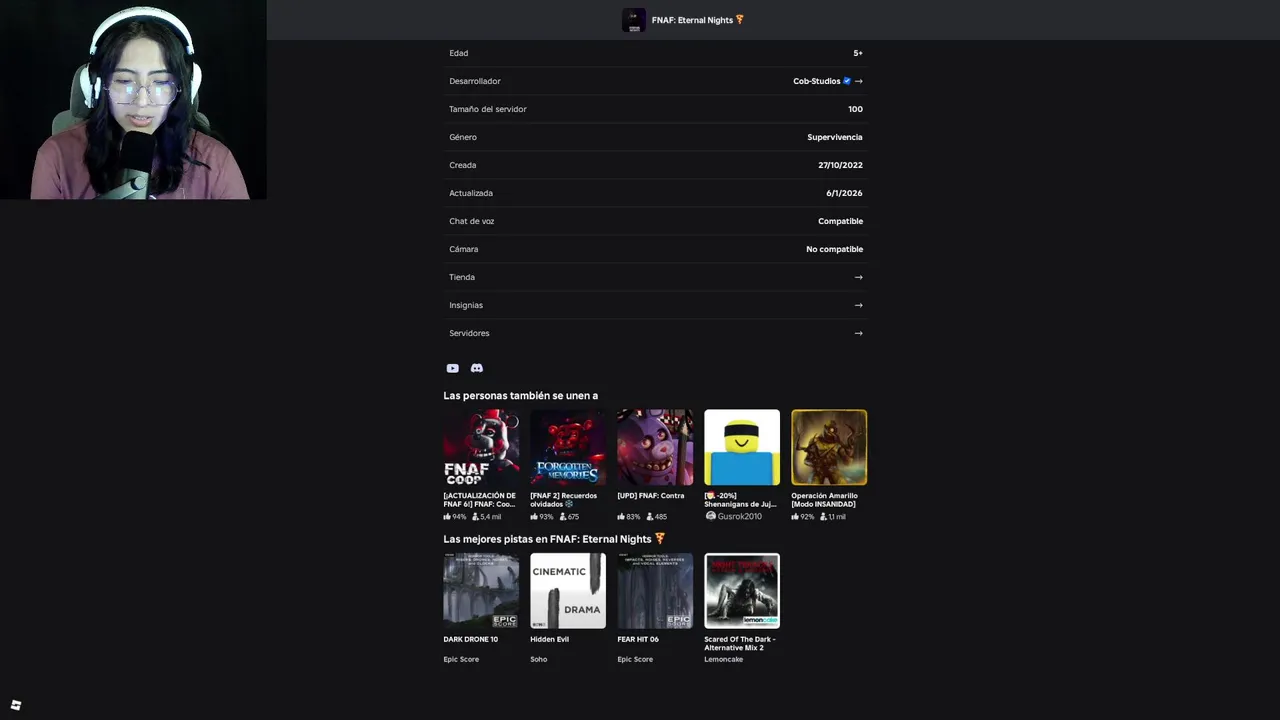Image resolution: width=1280 pixels, height=720 pixels.
Task: Click the Gusrok2010 creator name
Action: click(739, 516)
